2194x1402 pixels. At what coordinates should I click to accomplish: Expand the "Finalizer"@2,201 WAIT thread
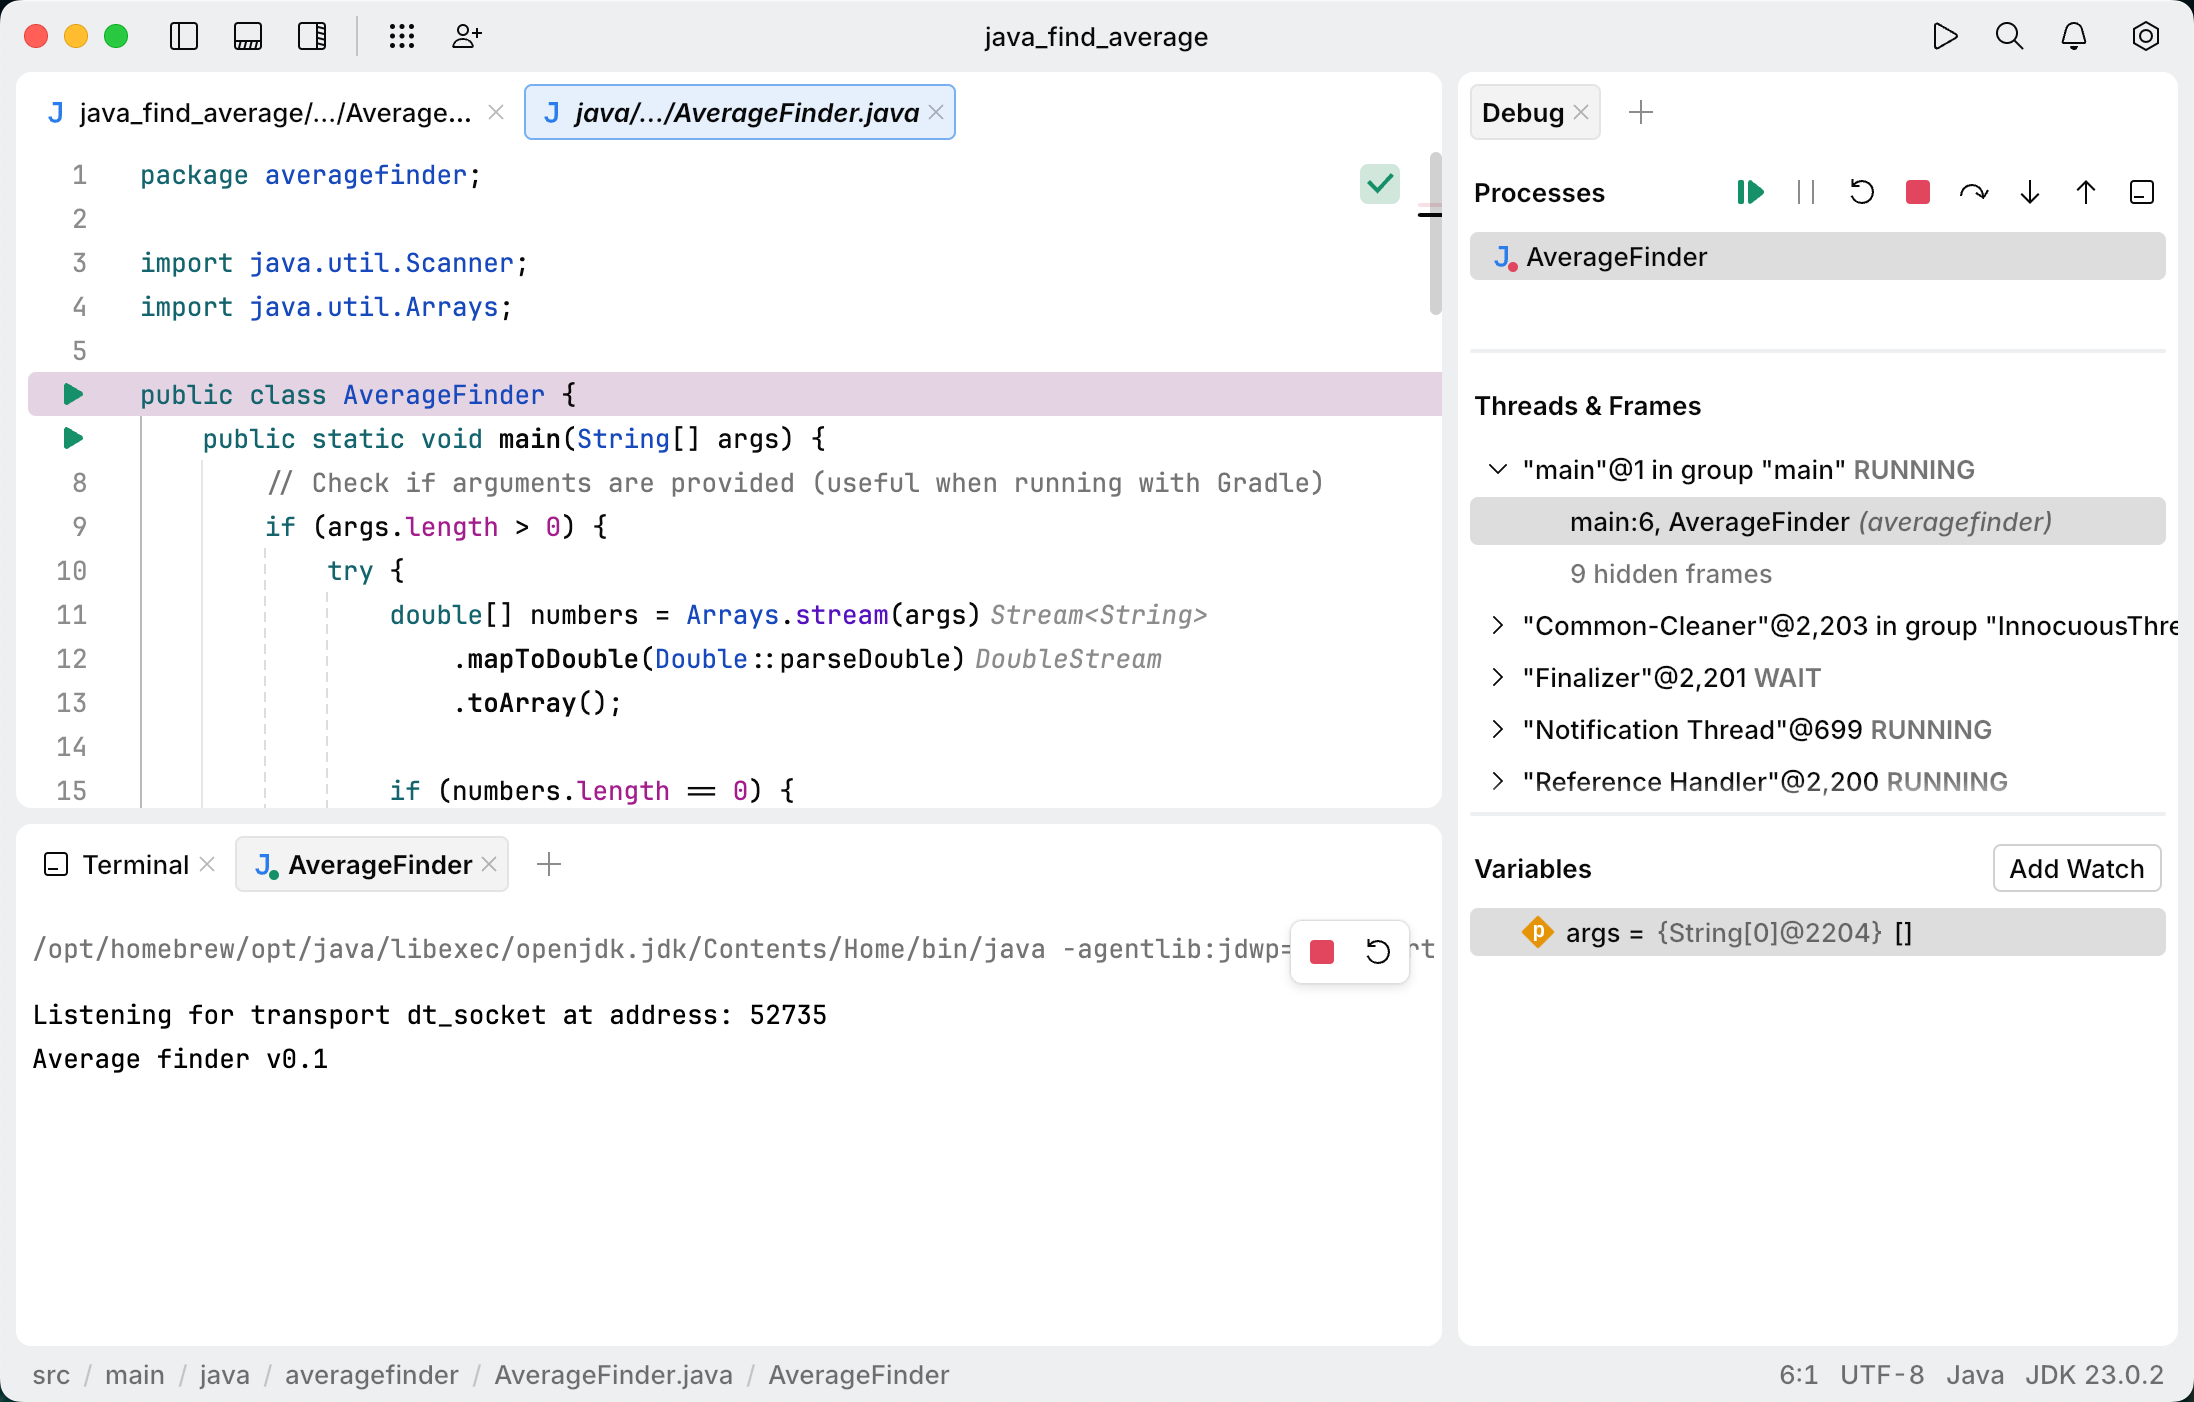(1496, 677)
